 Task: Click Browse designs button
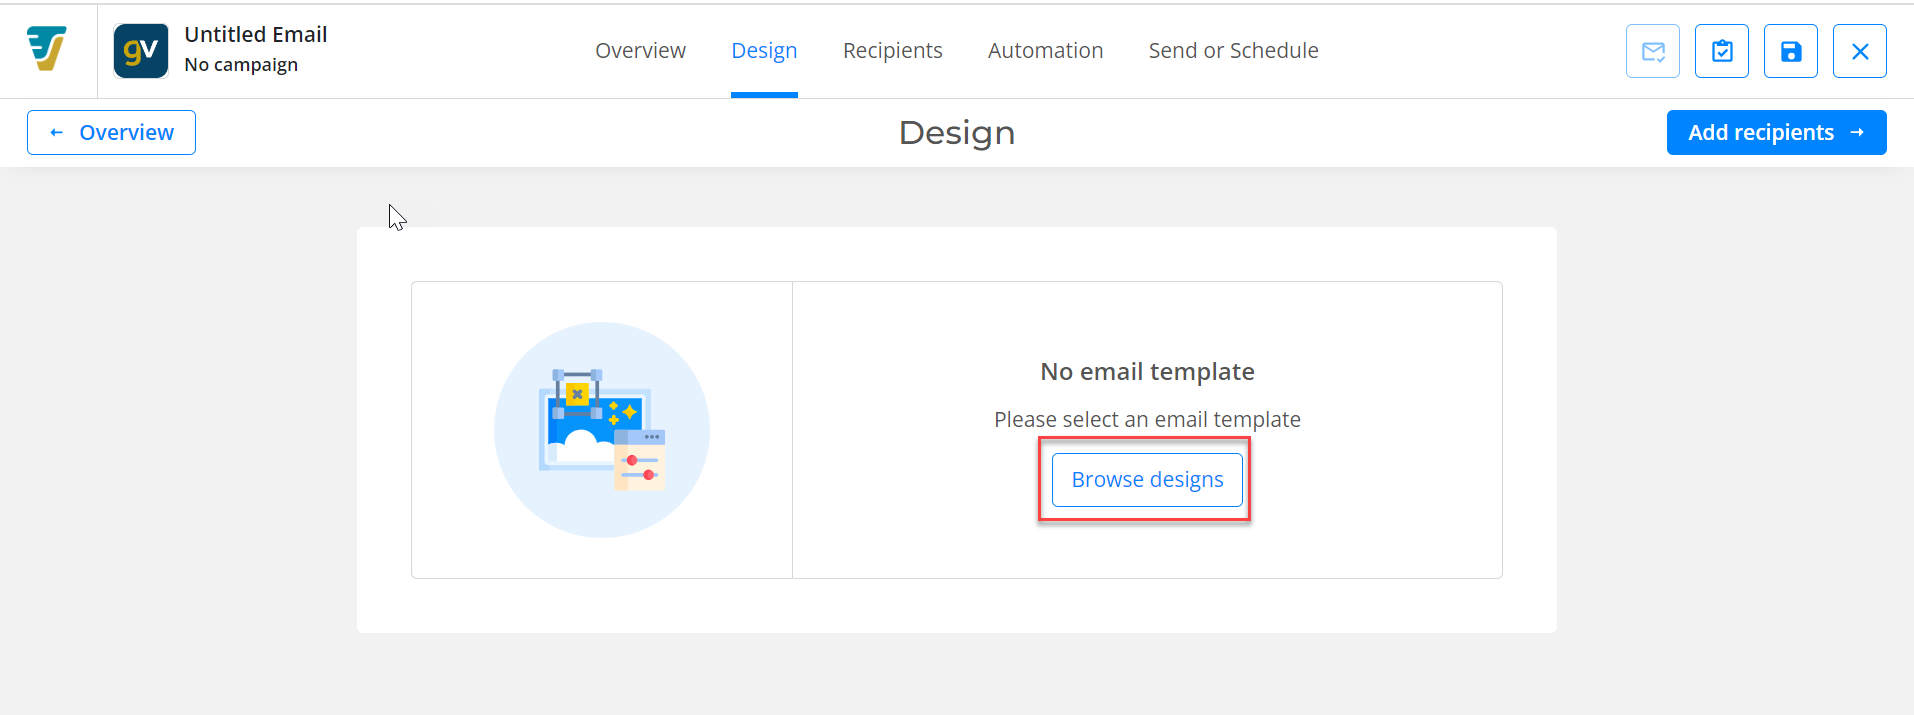click(1147, 480)
